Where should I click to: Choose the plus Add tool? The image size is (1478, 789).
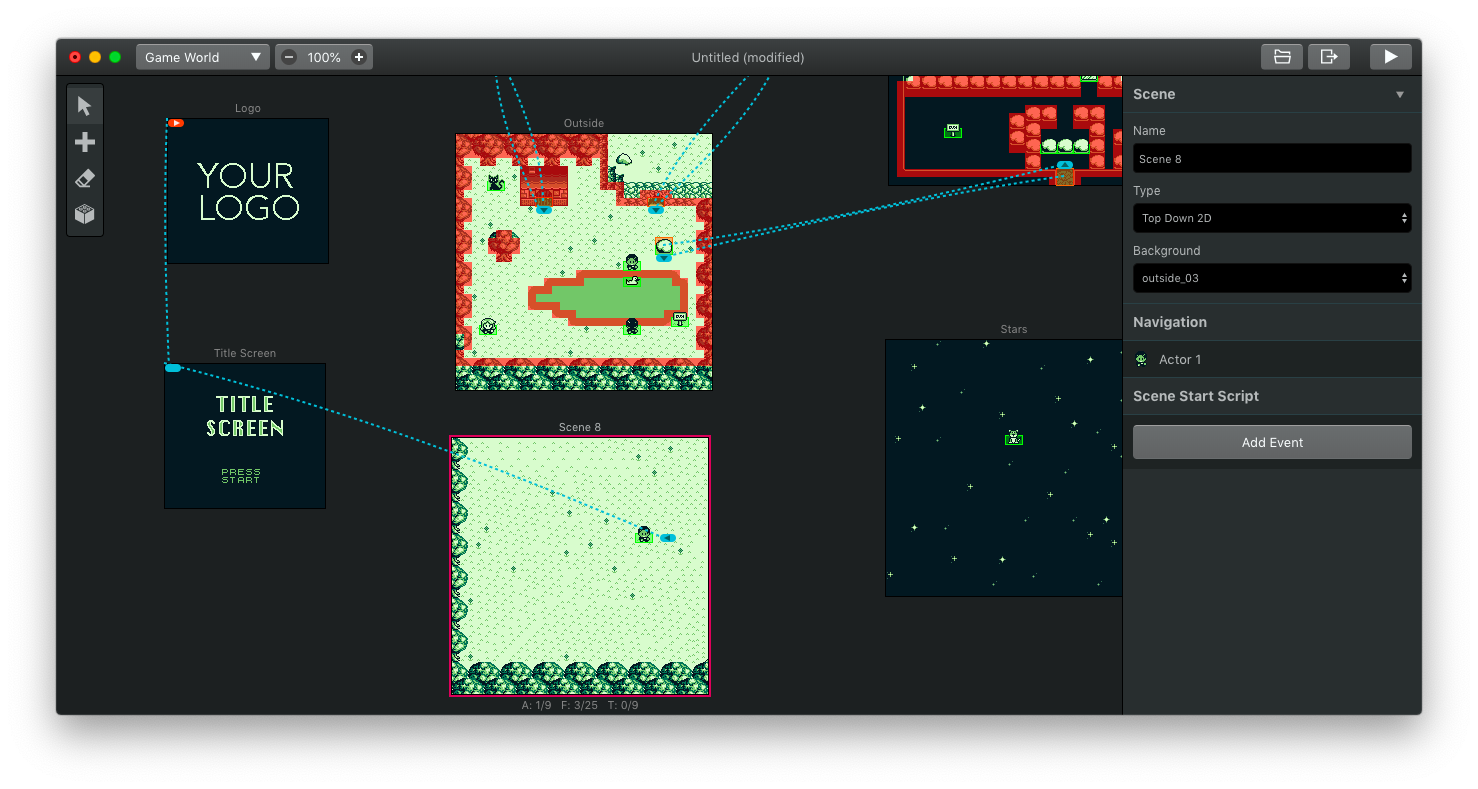coord(85,142)
